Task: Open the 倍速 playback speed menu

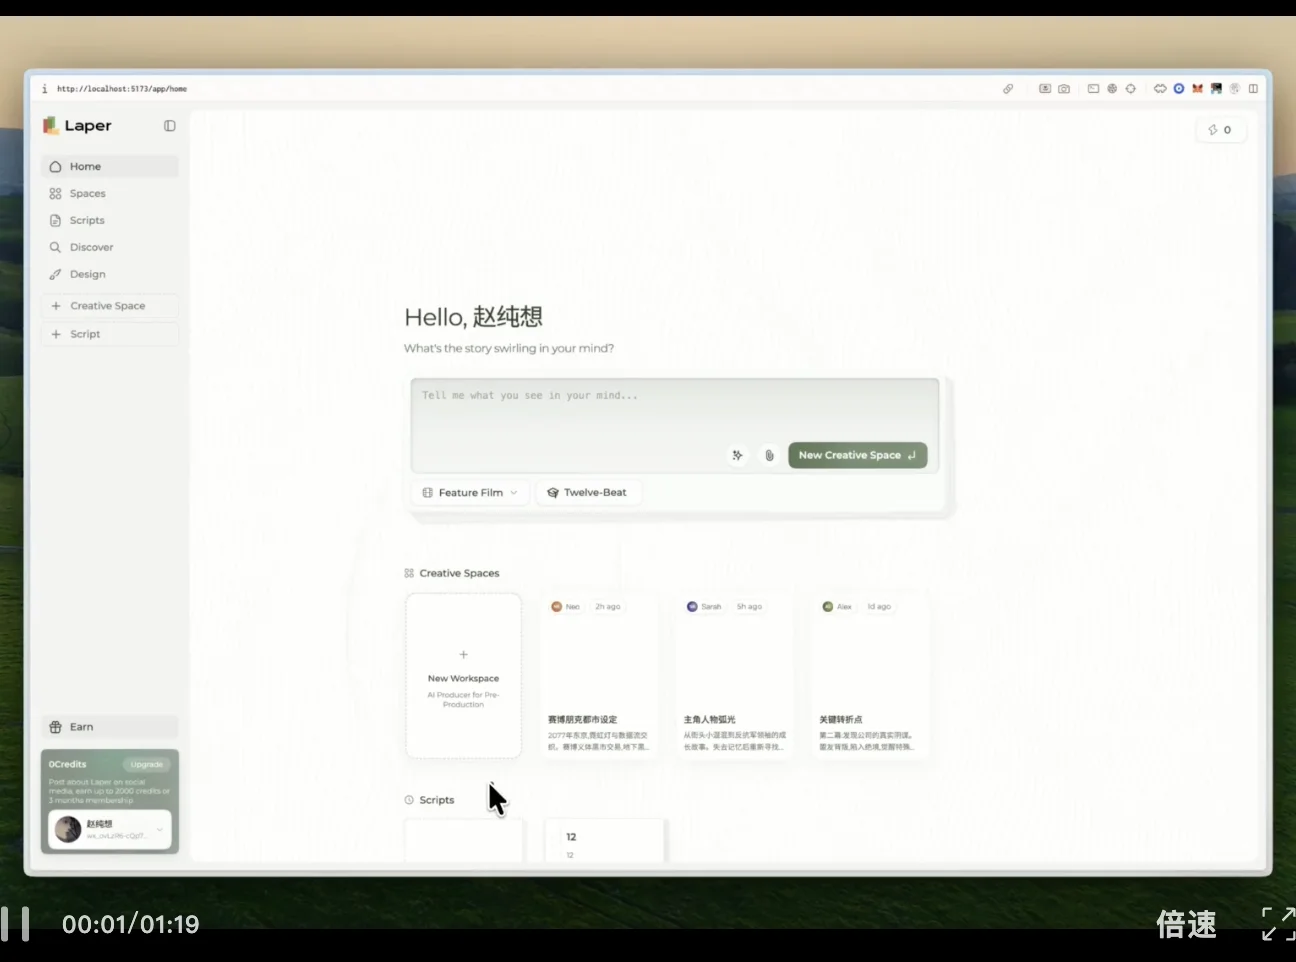Action: coord(1186,923)
